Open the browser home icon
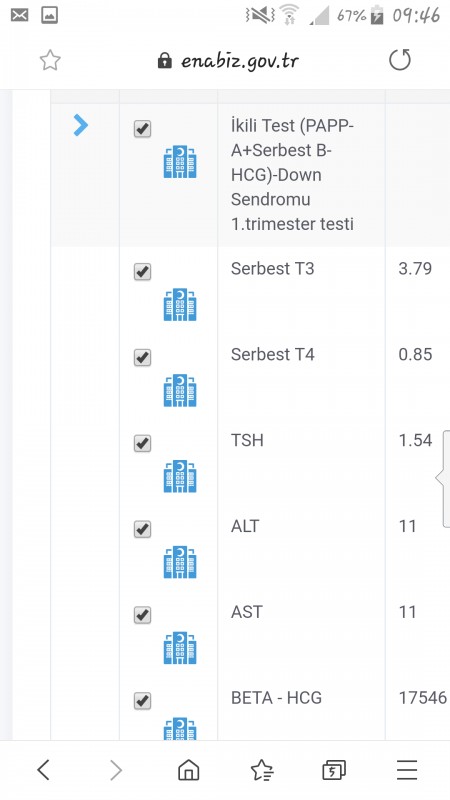This screenshot has height=800, width=450. pos(188,769)
